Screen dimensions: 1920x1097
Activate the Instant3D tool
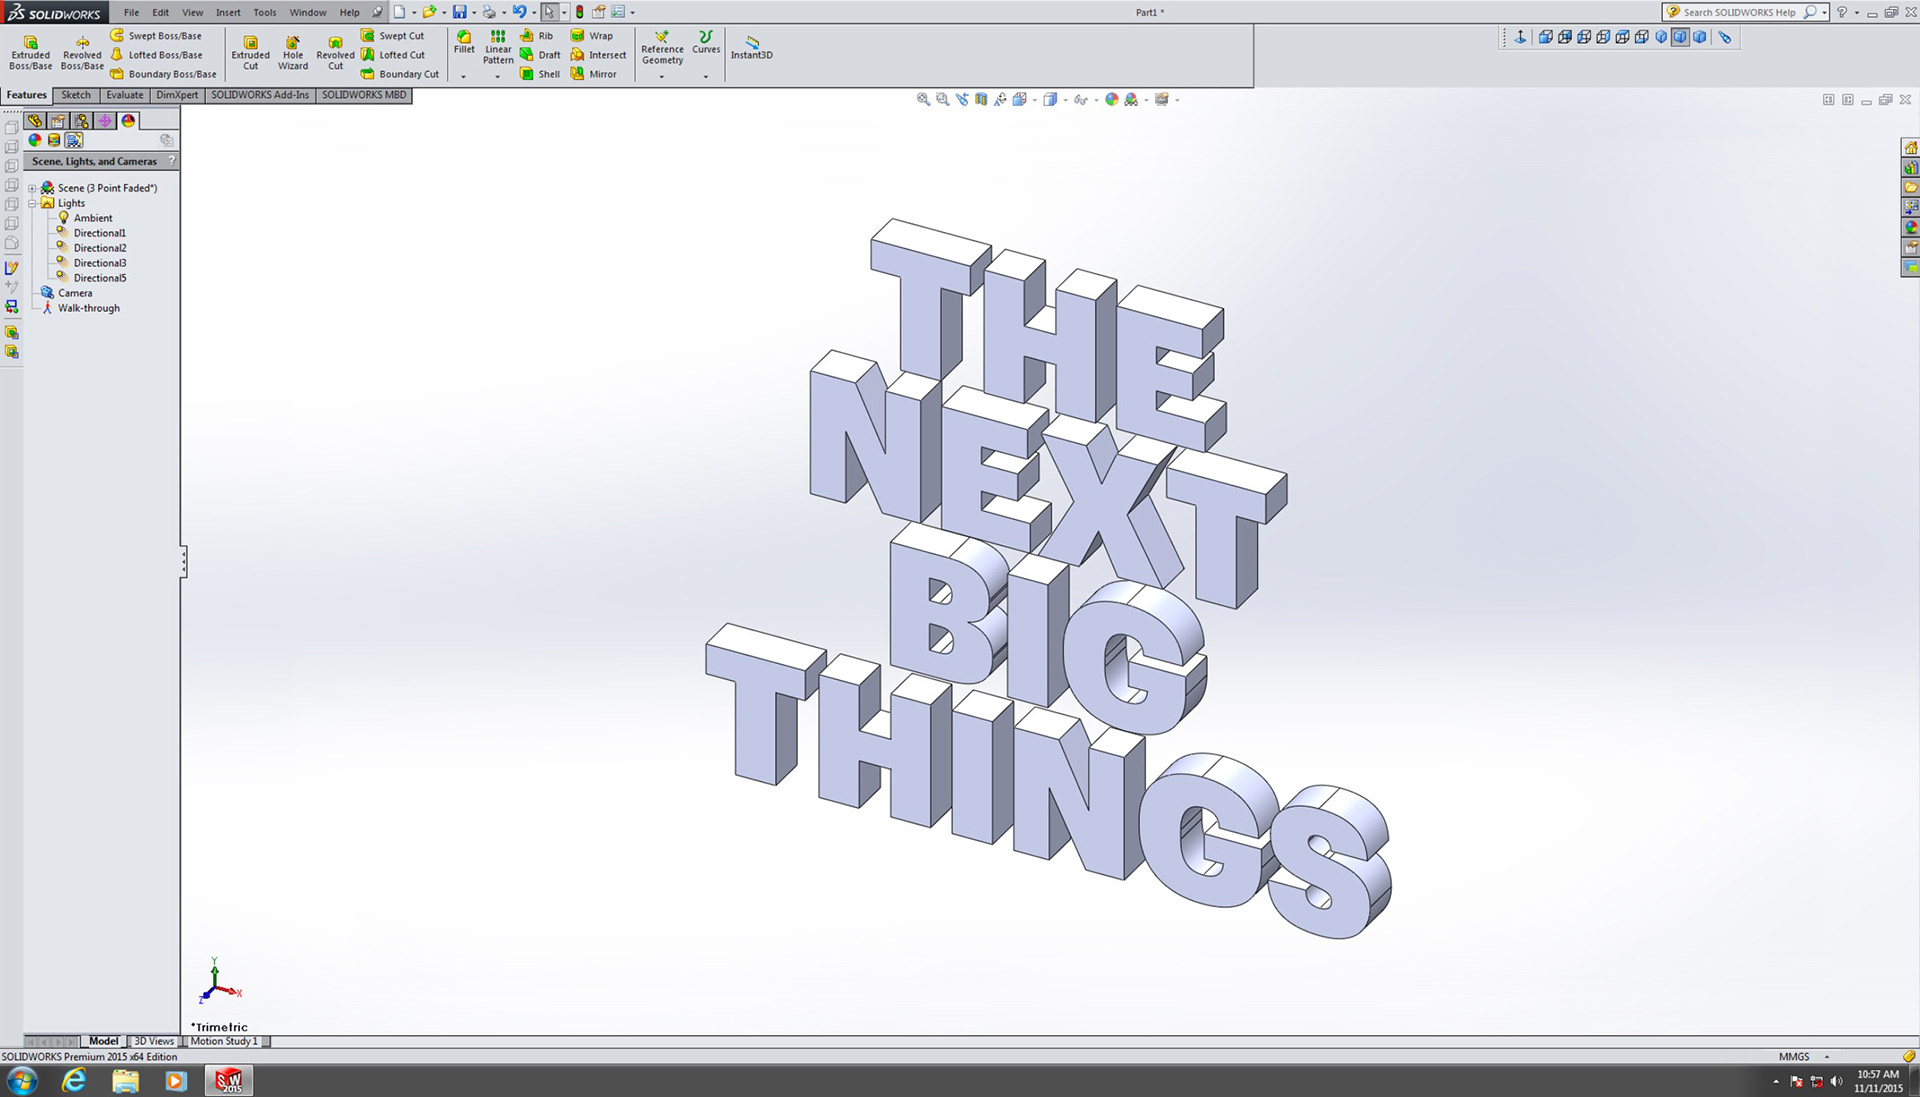(x=751, y=46)
